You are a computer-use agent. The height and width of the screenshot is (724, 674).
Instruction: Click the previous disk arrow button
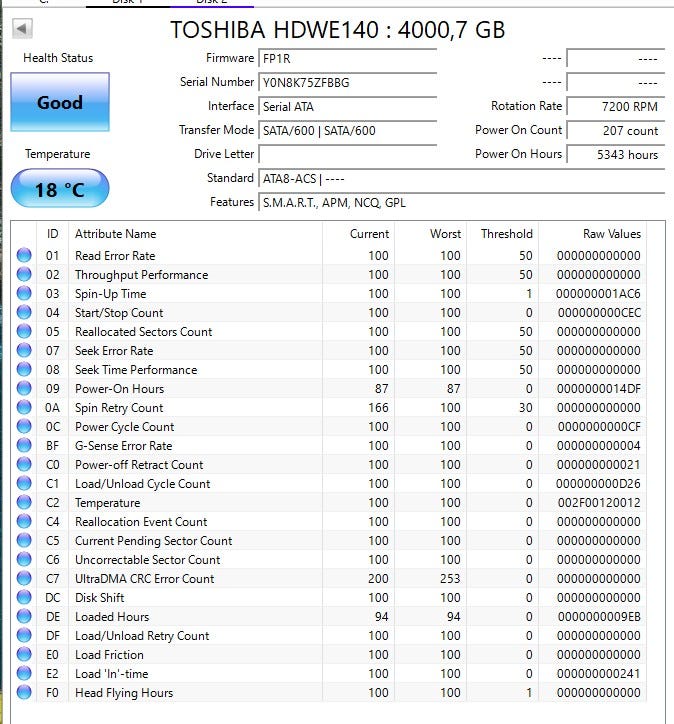point(22,29)
